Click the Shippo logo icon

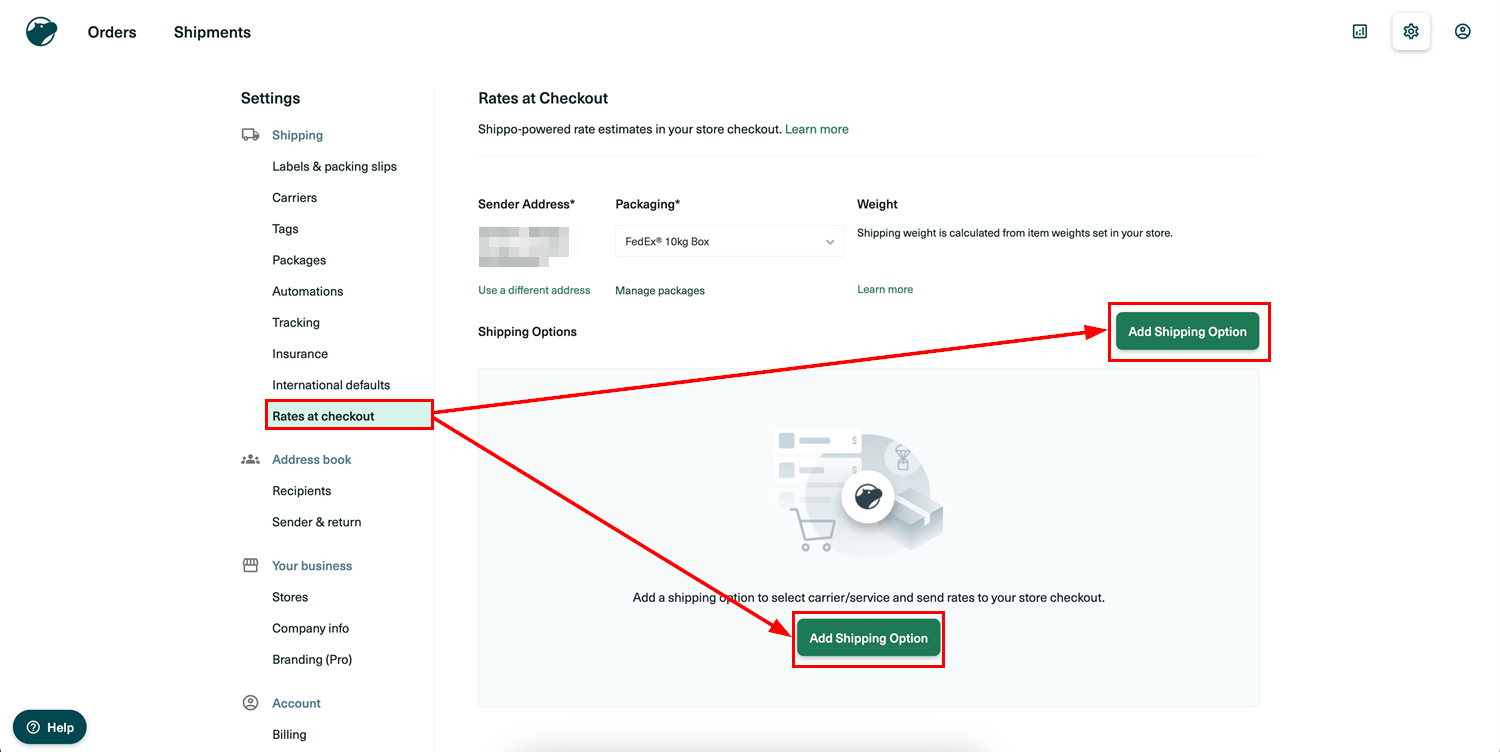click(x=41, y=32)
